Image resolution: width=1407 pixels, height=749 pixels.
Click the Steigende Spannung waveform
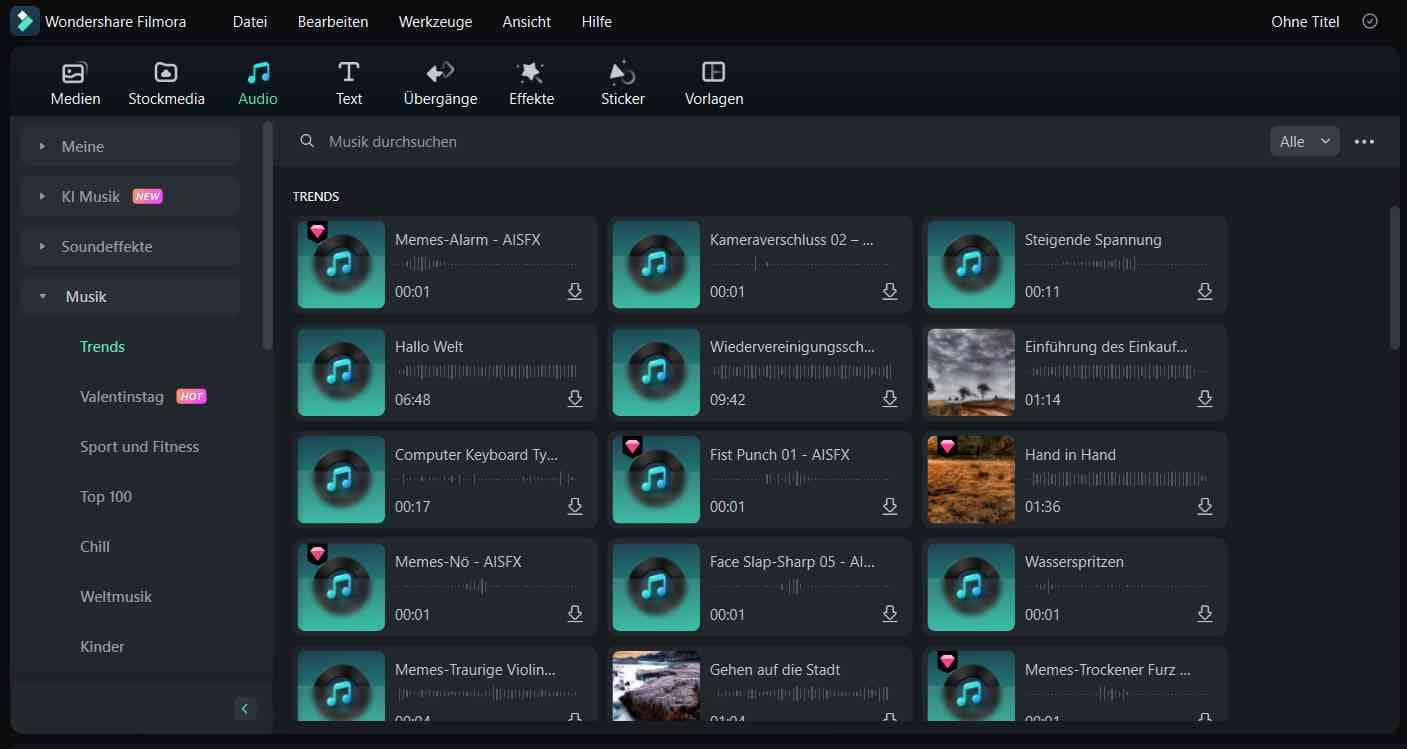click(1117, 265)
